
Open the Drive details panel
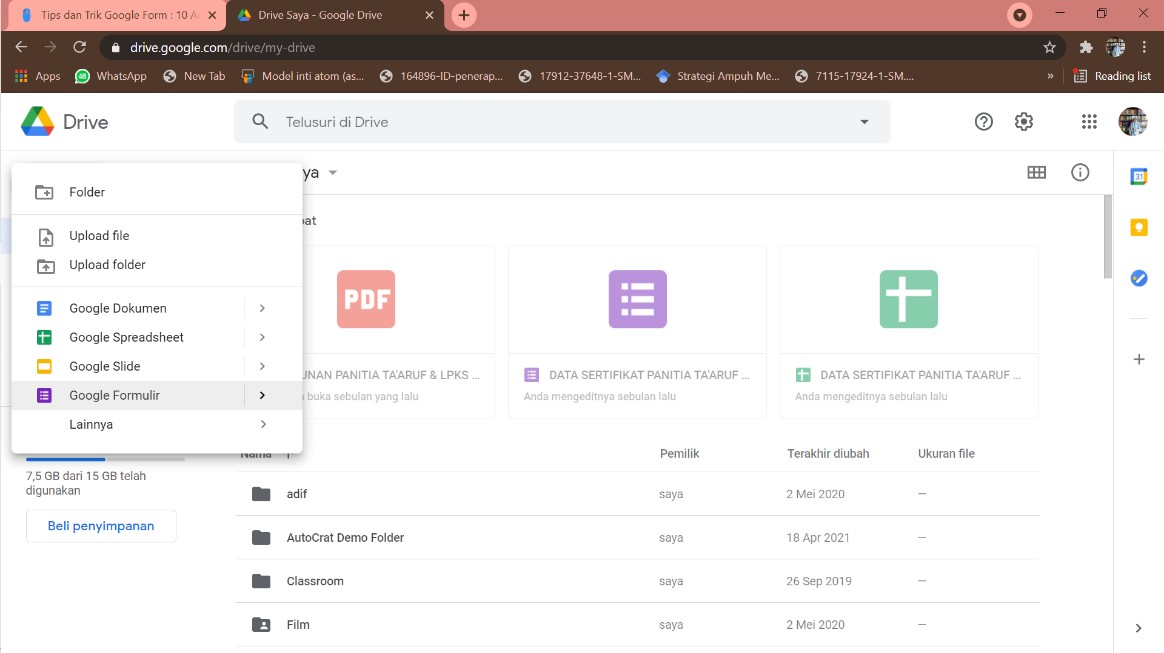[1080, 172]
